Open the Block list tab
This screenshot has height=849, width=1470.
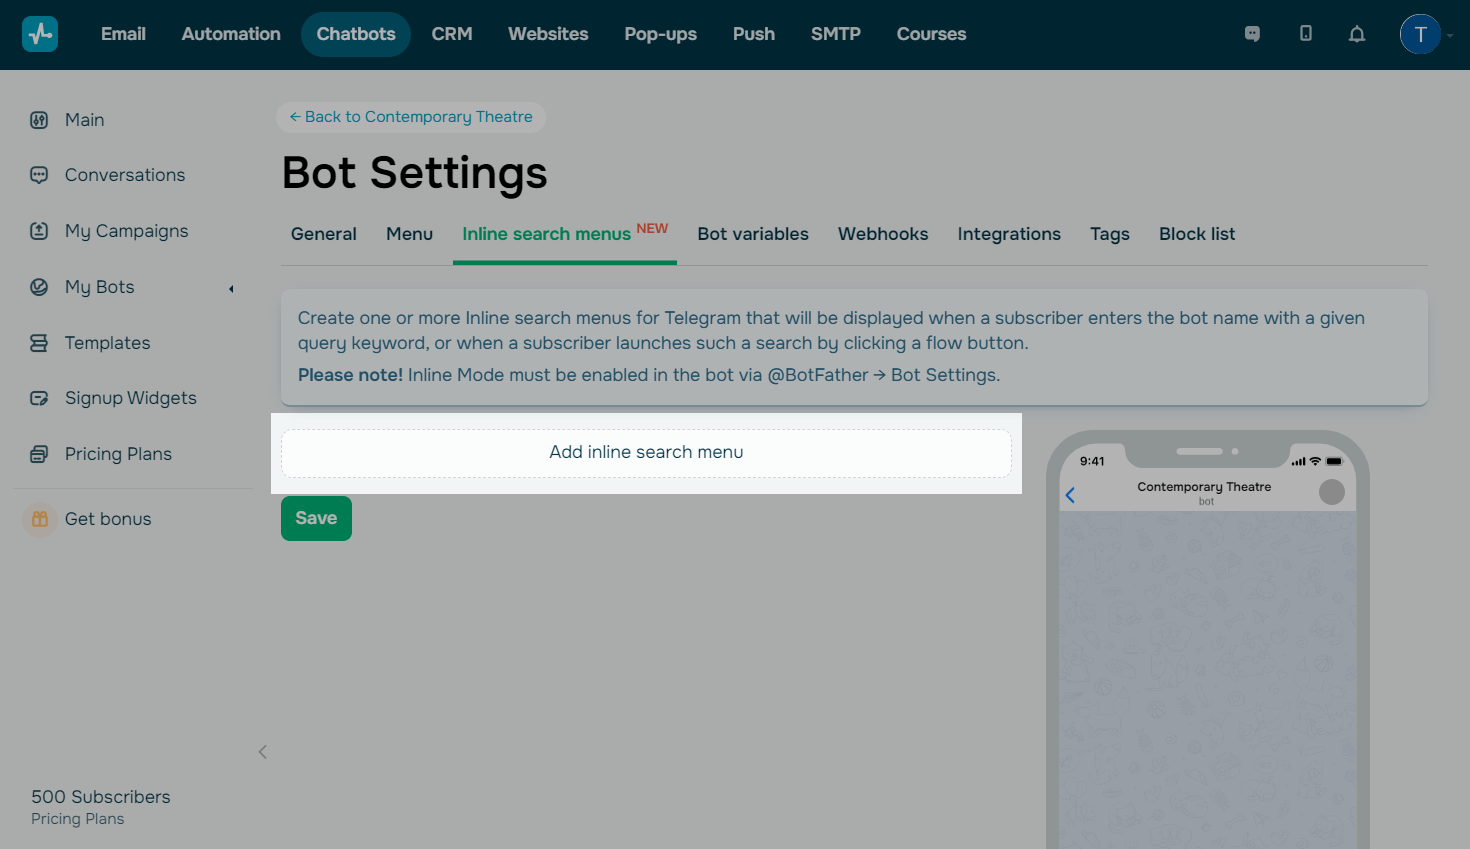1197,234
